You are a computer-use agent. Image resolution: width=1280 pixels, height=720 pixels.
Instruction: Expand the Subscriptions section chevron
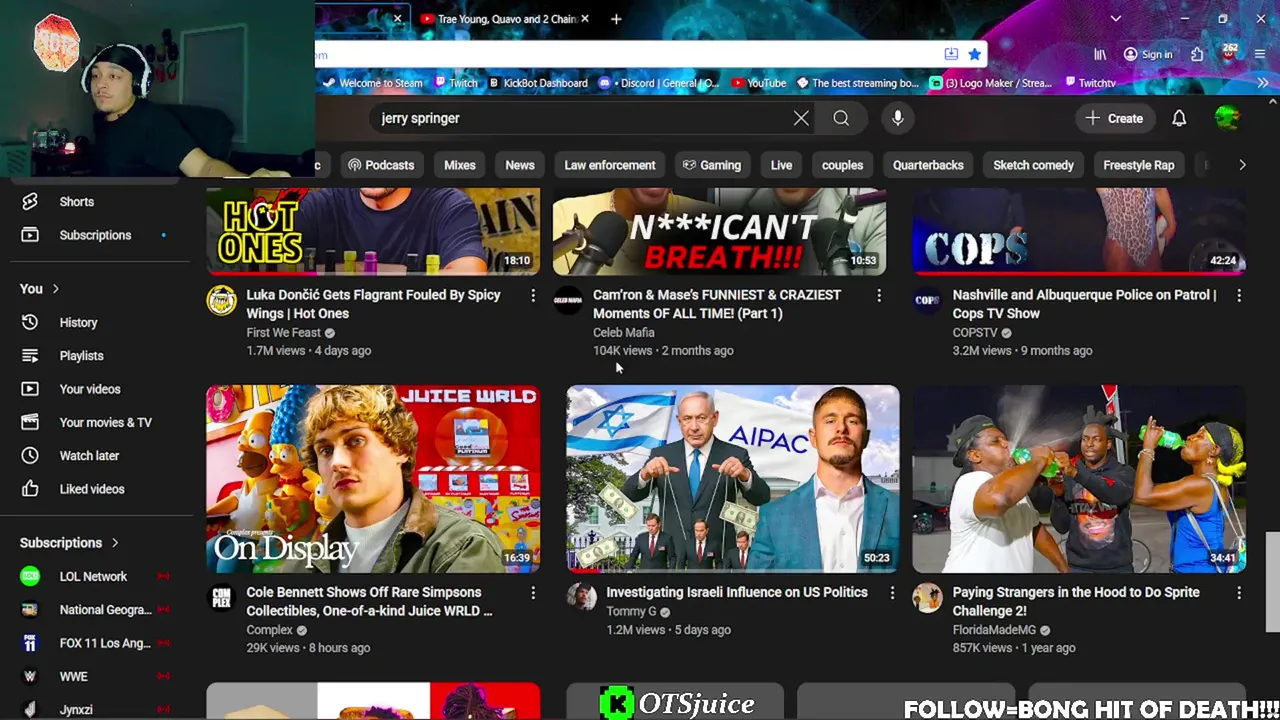pyautogui.click(x=115, y=542)
